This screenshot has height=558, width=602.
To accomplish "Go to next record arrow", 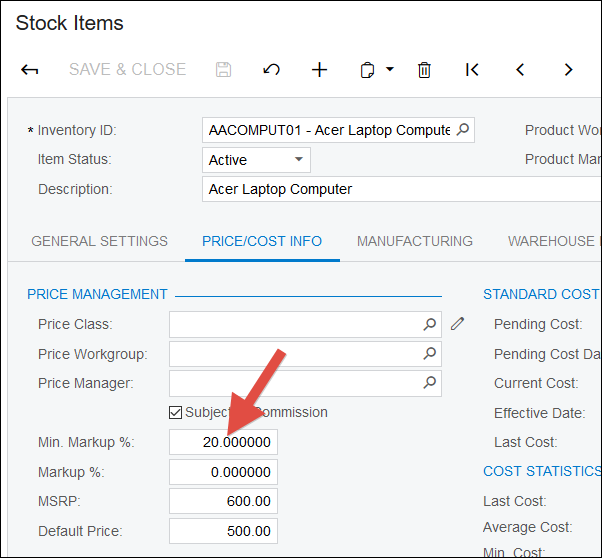I will point(568,70).
